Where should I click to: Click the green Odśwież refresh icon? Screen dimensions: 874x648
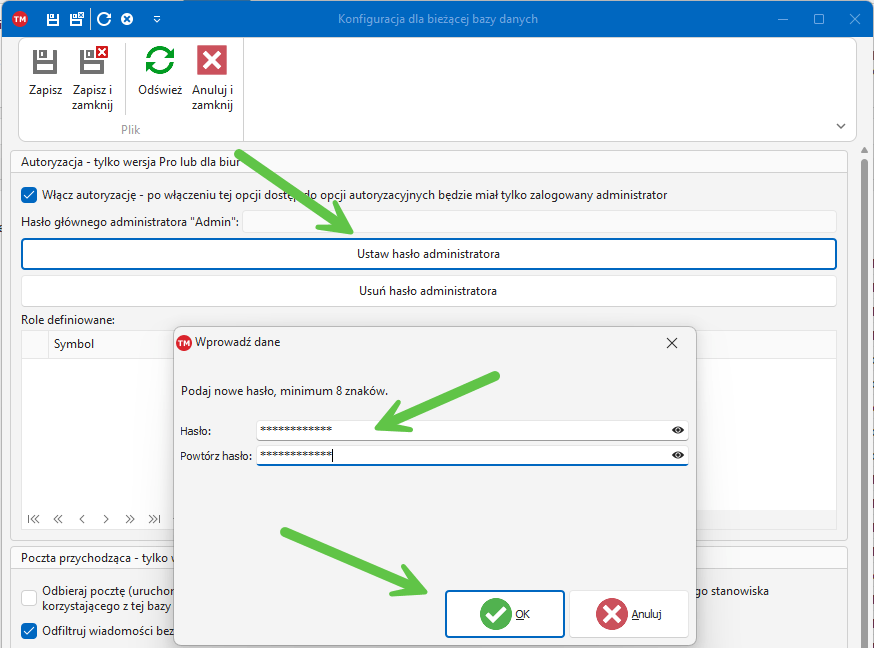[x=159, y=62]
